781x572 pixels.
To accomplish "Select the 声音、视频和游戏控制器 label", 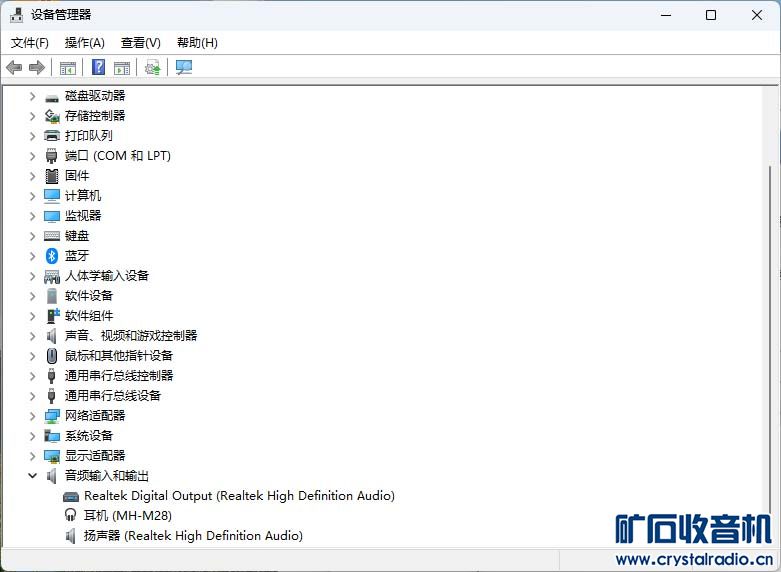I will [x=131, y=336].
